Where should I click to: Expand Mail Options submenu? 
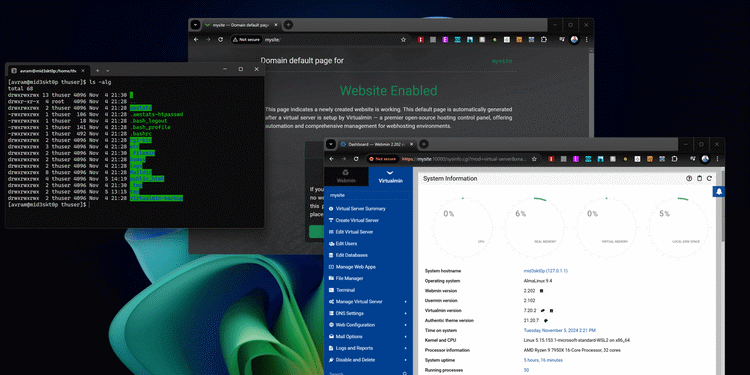tap(368, 336)
